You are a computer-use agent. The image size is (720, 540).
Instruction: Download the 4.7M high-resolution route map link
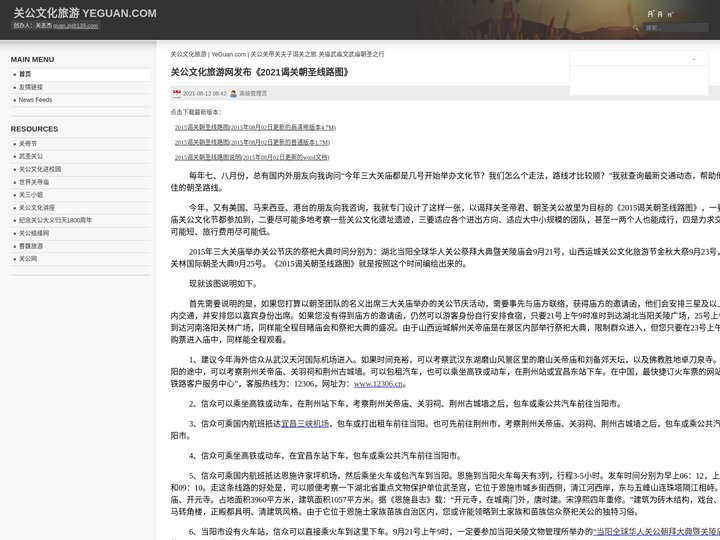tap(255, 128)
